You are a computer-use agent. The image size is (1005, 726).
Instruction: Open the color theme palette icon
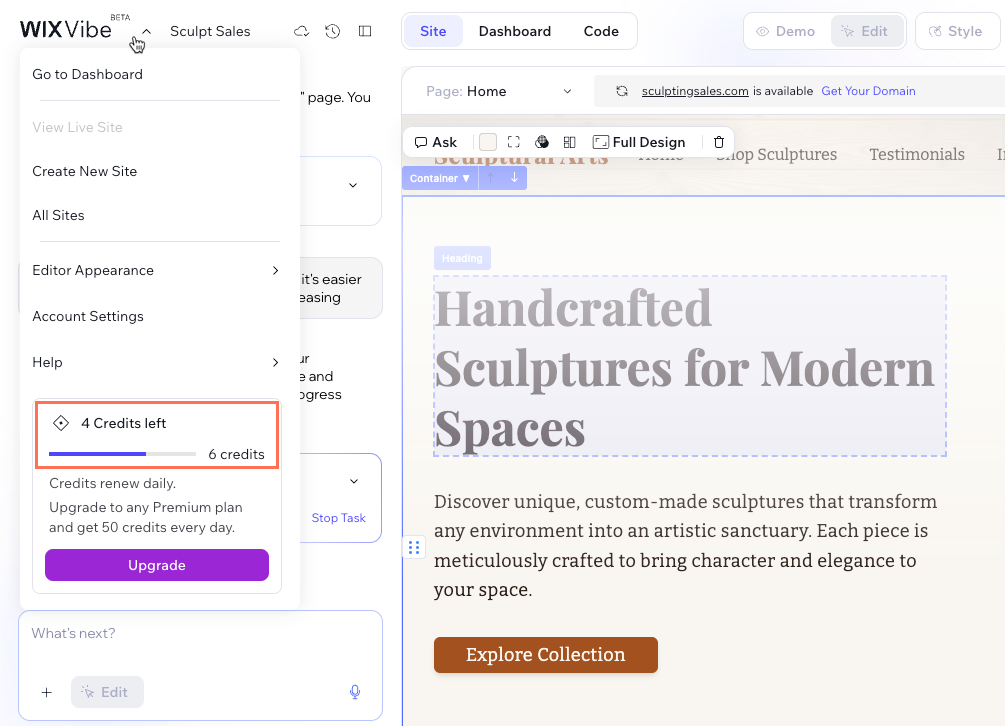(x=541, y=142)
